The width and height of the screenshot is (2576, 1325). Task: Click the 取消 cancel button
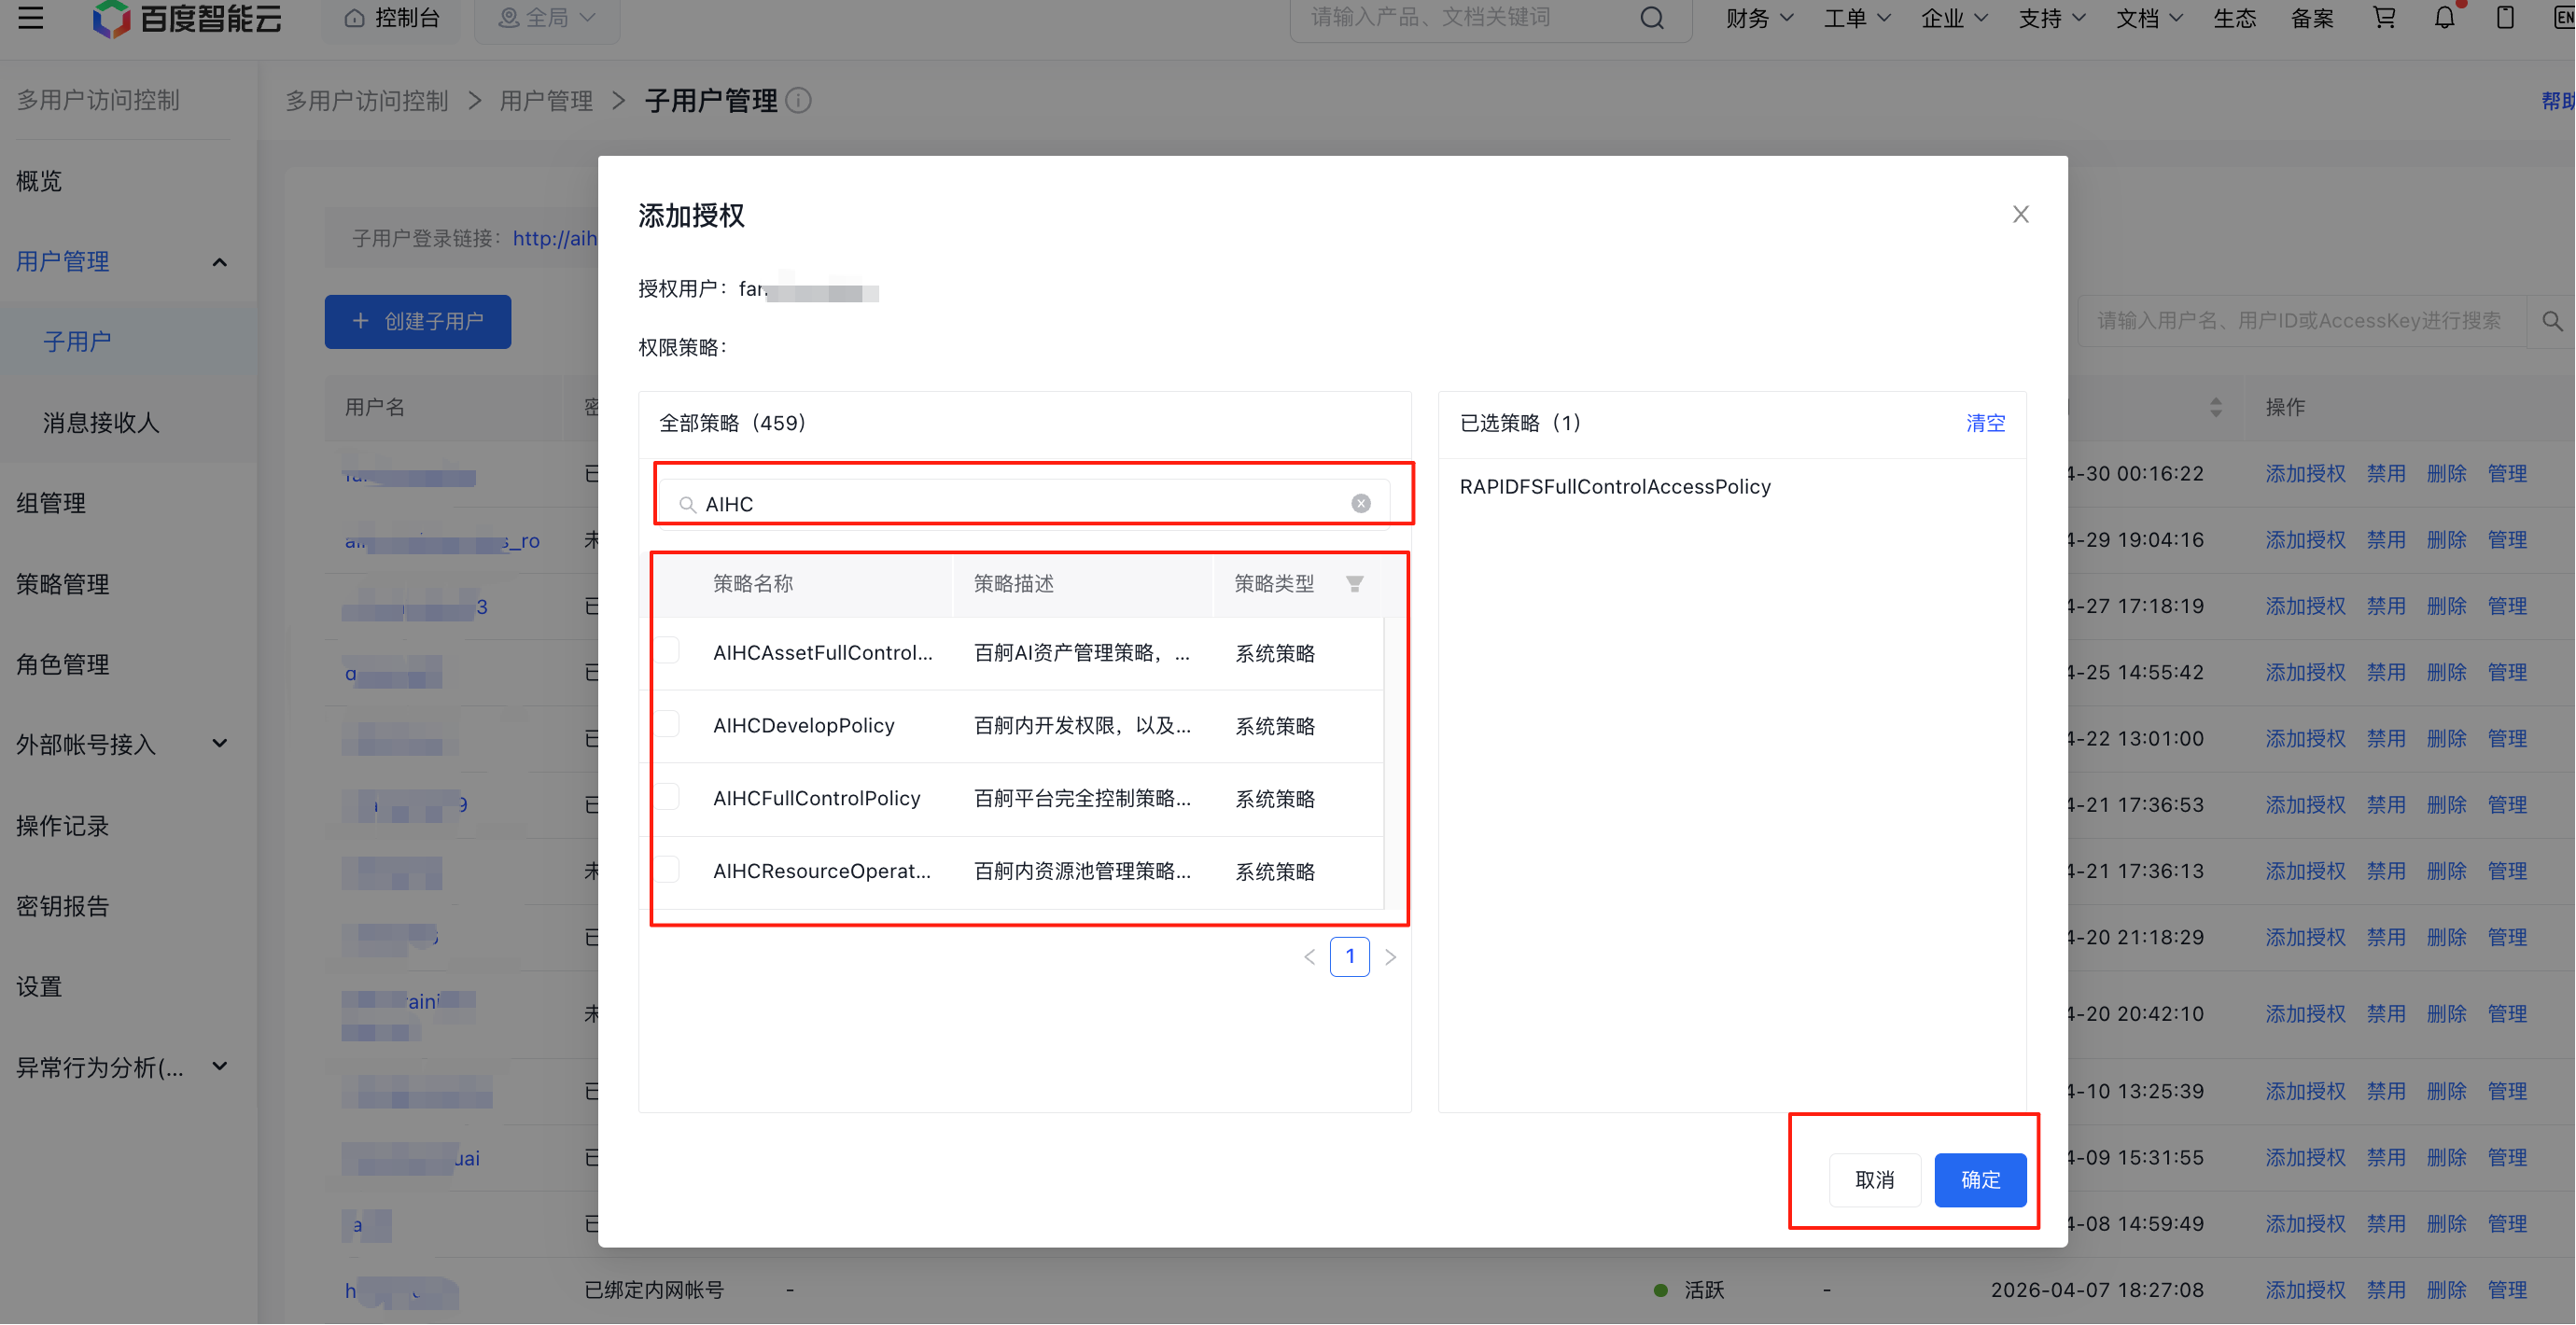(1875, 1180)
